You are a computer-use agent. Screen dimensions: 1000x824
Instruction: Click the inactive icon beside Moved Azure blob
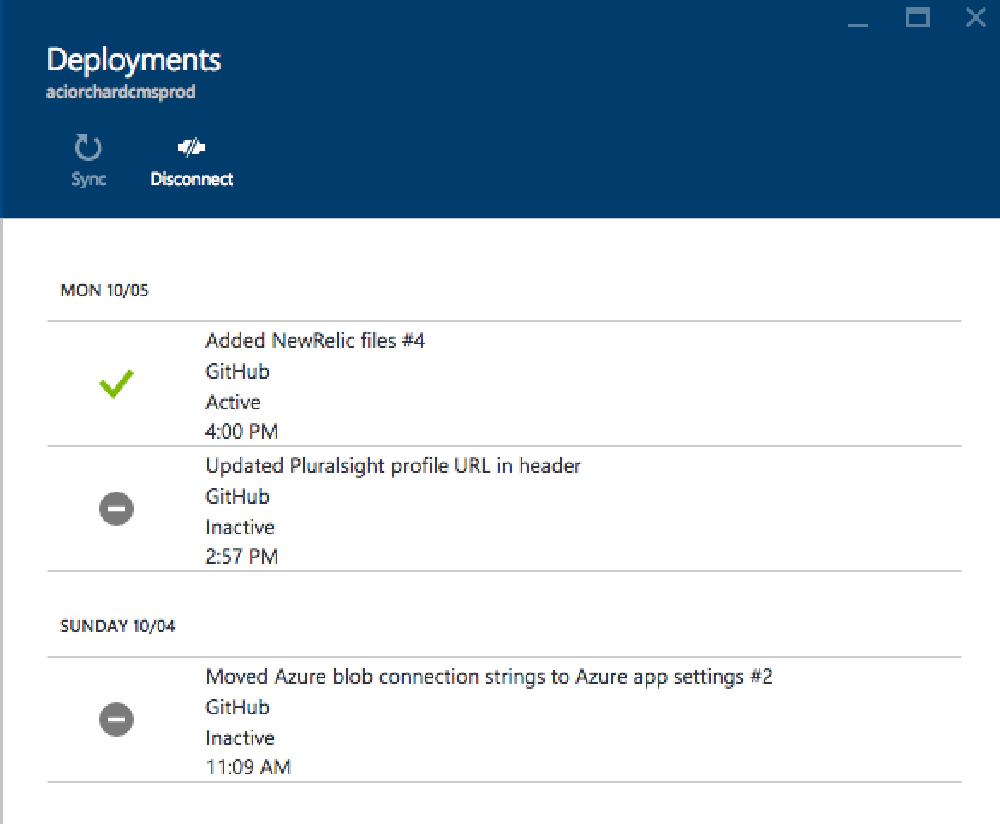coord(117,719)
